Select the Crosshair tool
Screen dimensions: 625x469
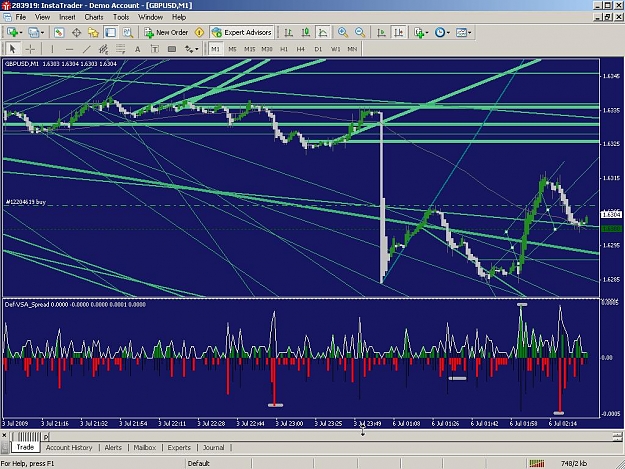point(30,49)
